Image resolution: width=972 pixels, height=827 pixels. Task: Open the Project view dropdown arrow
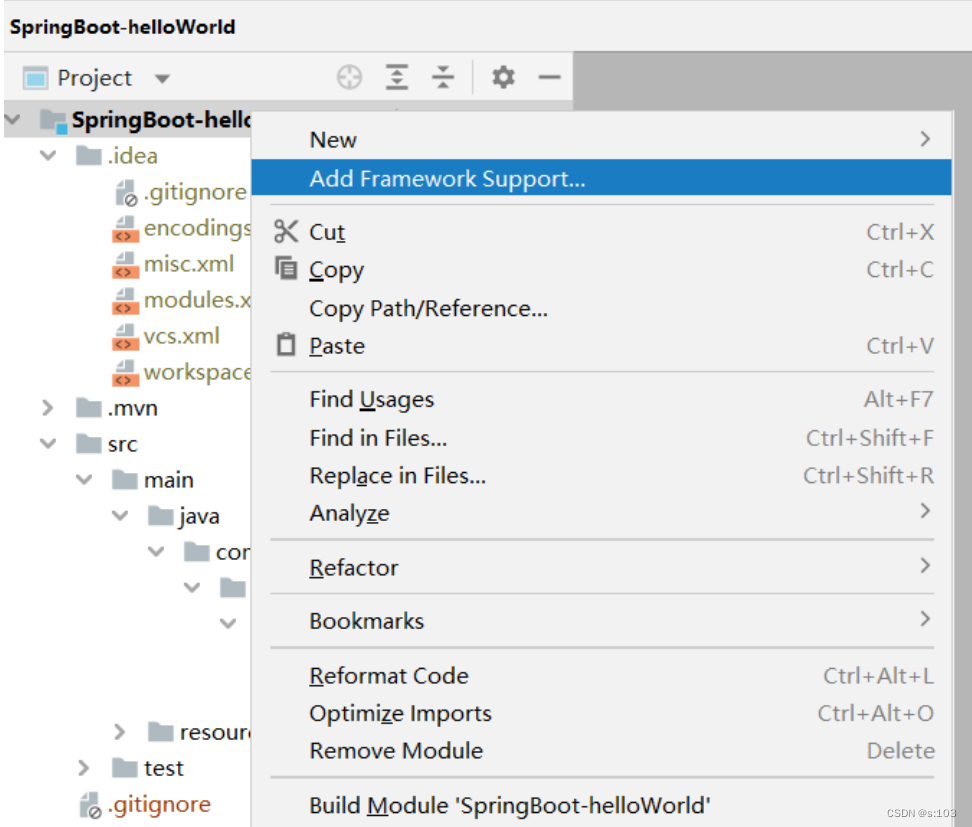point(162,79)
